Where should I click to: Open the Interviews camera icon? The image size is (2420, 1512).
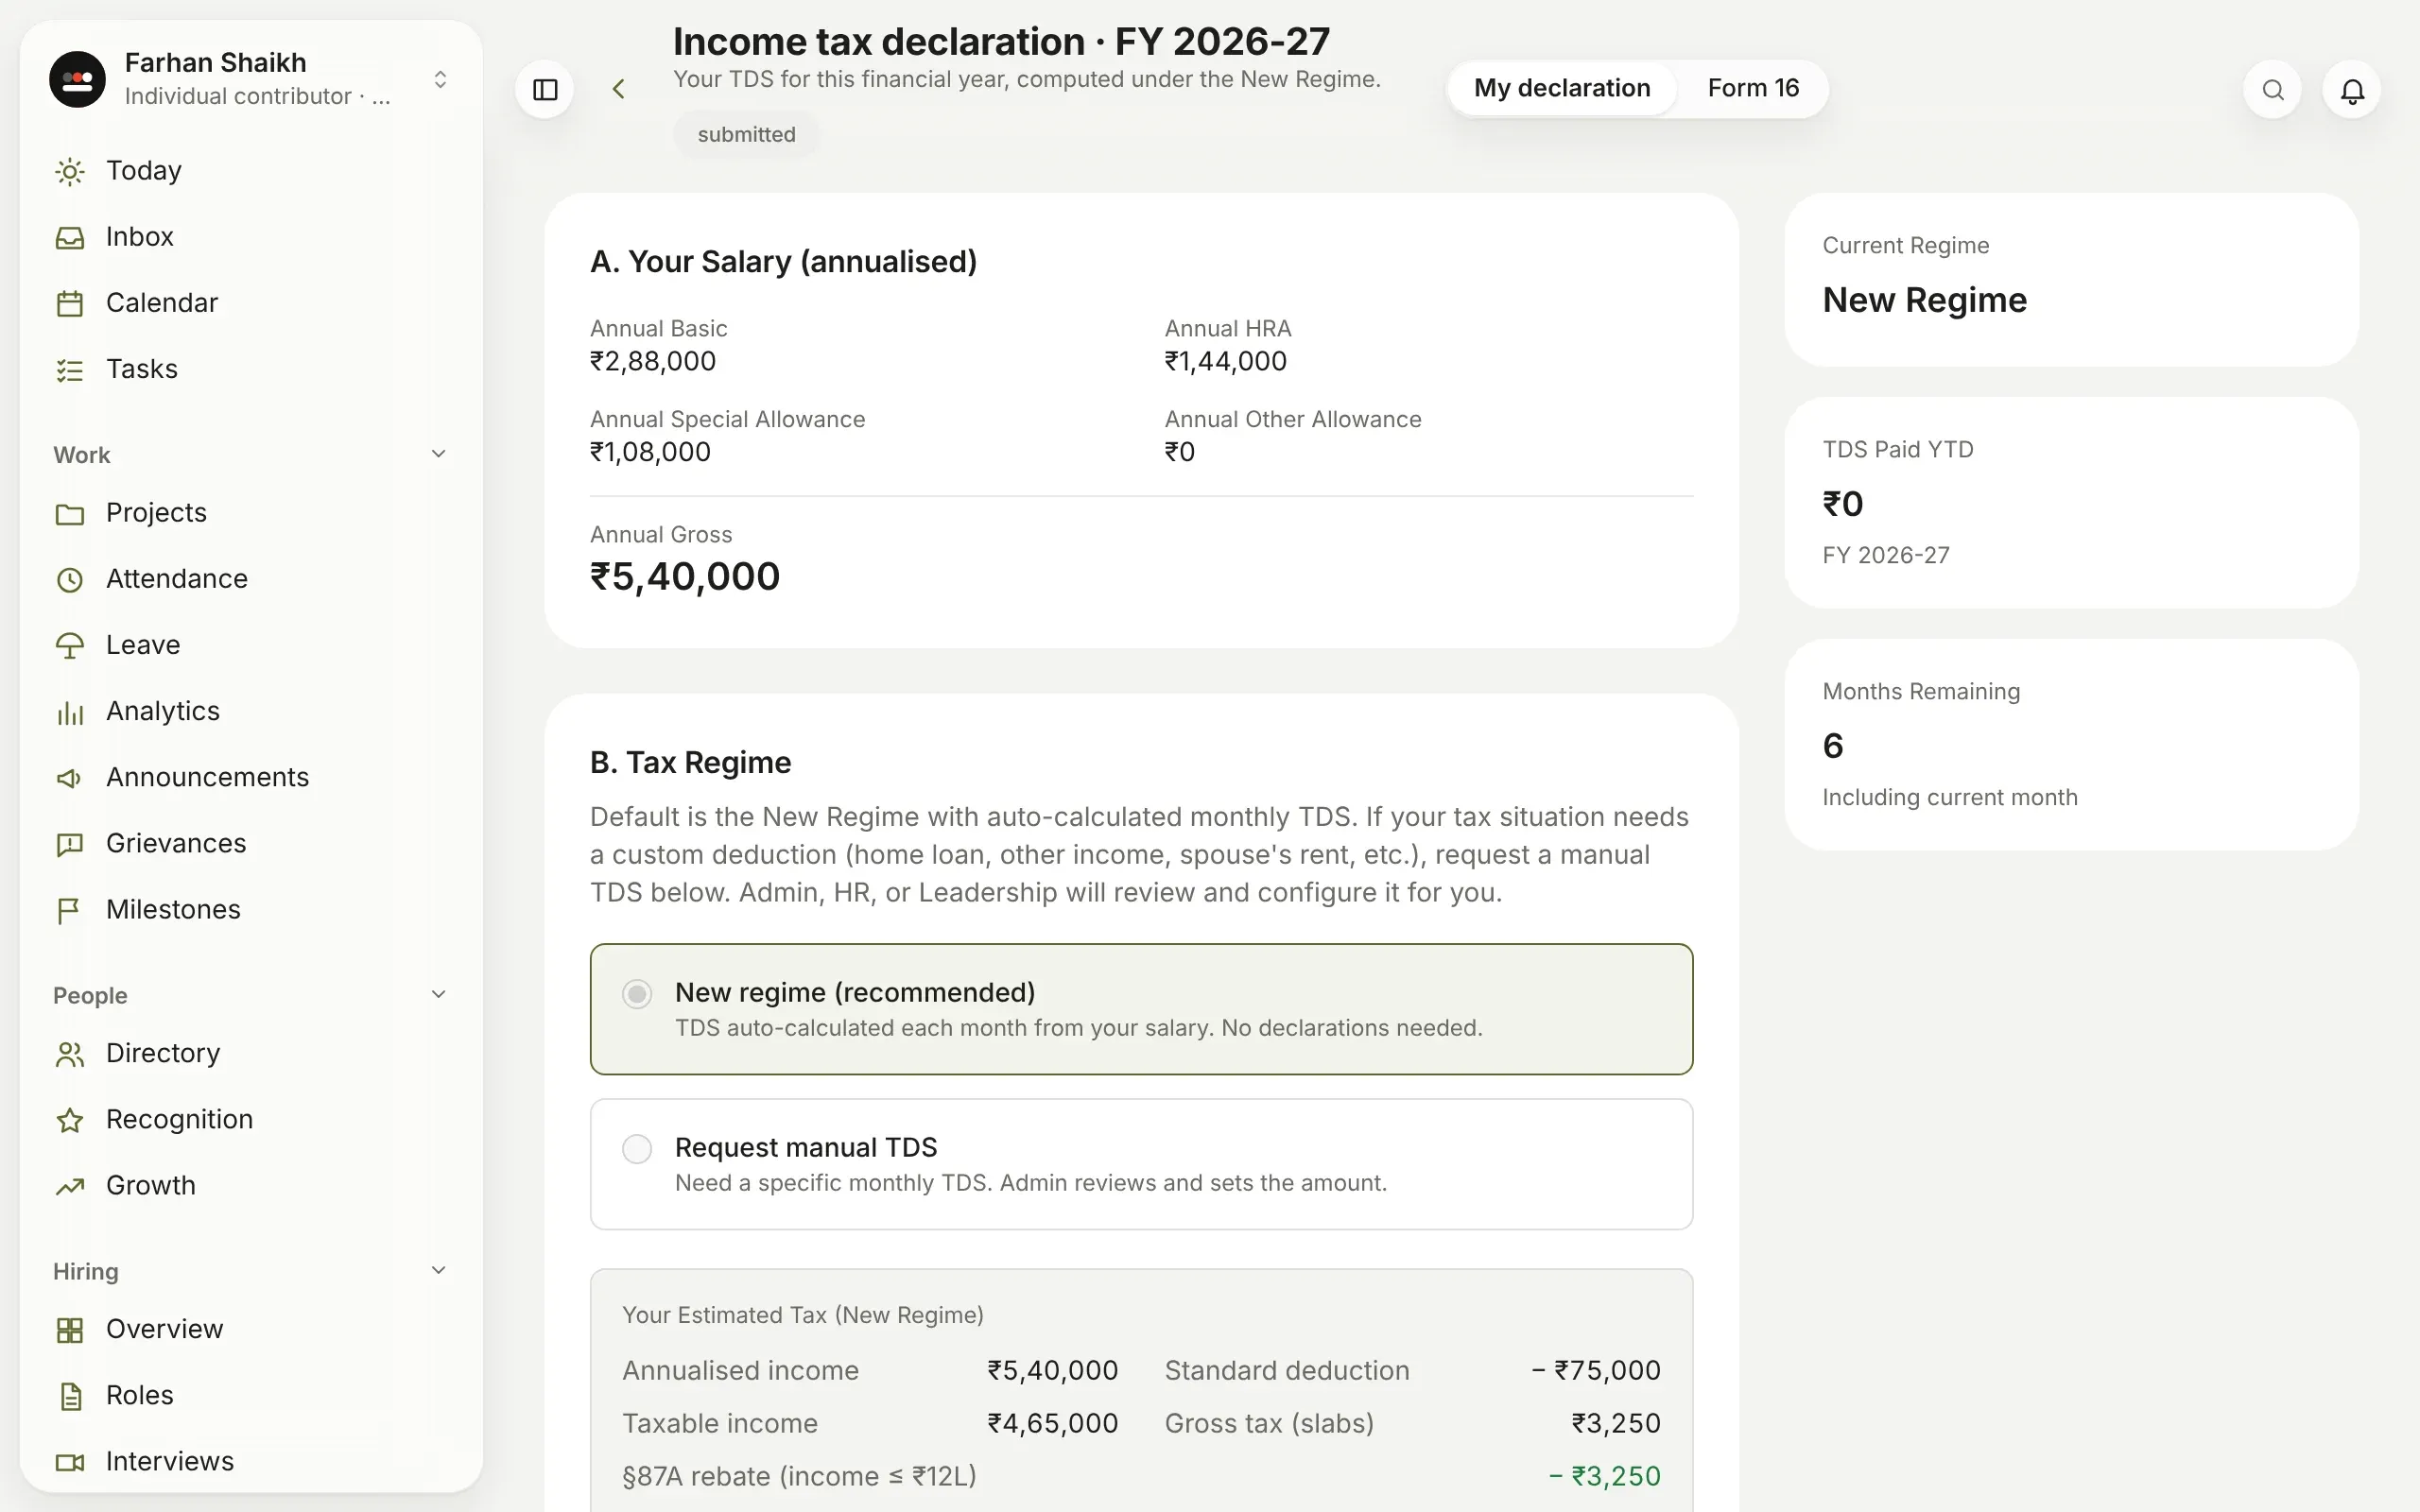(x=70, y=1462)
